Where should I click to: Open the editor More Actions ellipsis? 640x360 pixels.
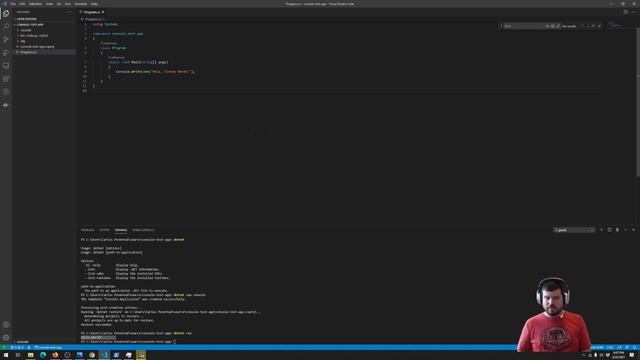tap(633, 12)
